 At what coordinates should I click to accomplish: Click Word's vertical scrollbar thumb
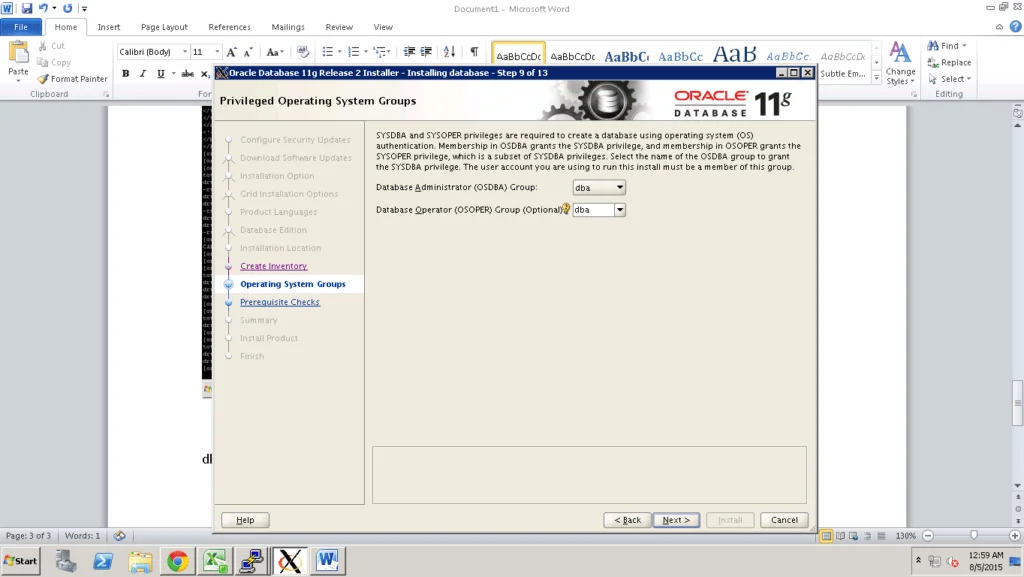(1017, 403)
